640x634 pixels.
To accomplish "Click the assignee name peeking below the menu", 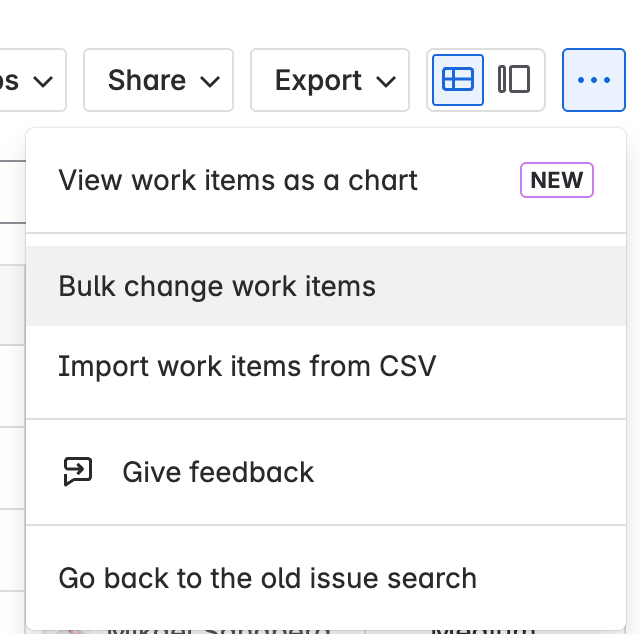I will pyautogui.click(x=218, y=631).
